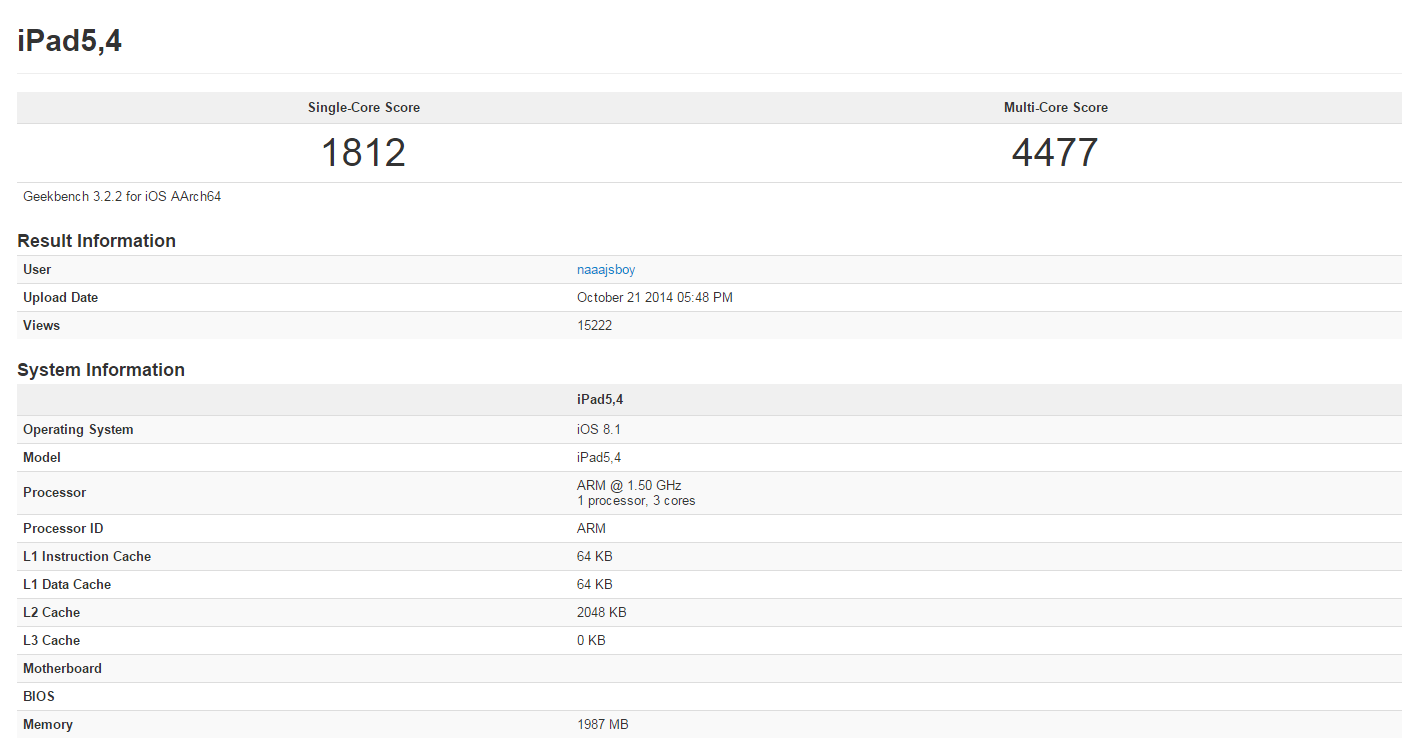Select the upload date October 21 2014 05:48 PM
Screen dimensions: 1416x756
point(655,298)
